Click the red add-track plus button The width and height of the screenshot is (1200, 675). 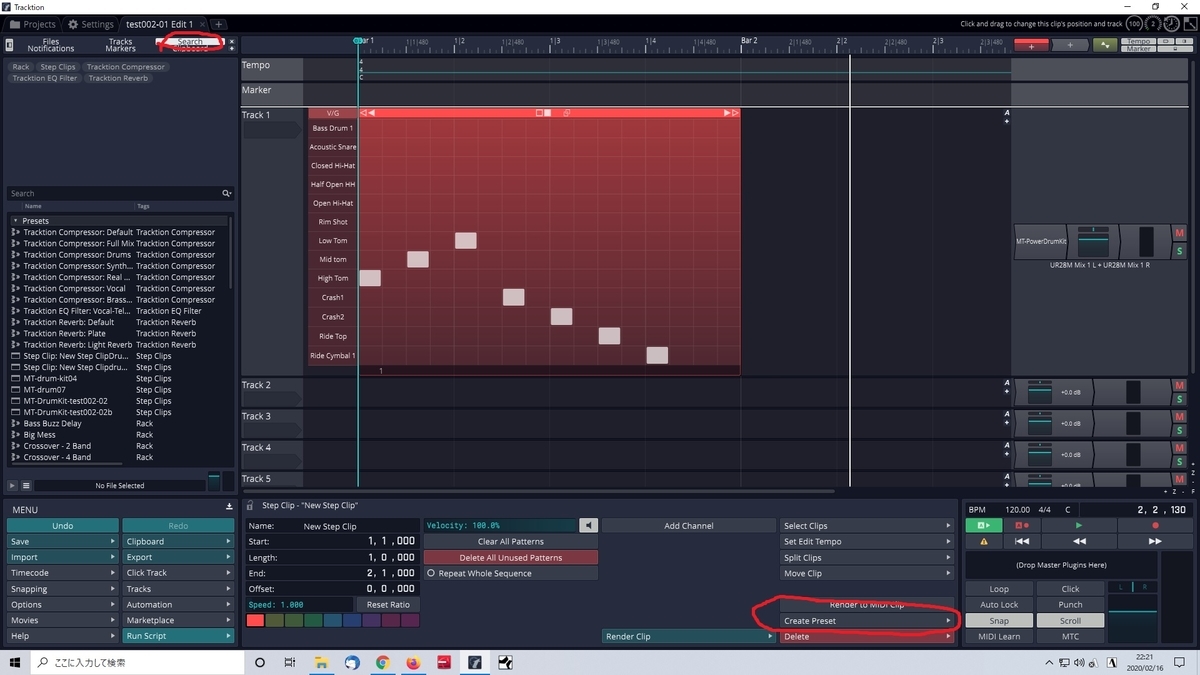[x=1031, y=45]
